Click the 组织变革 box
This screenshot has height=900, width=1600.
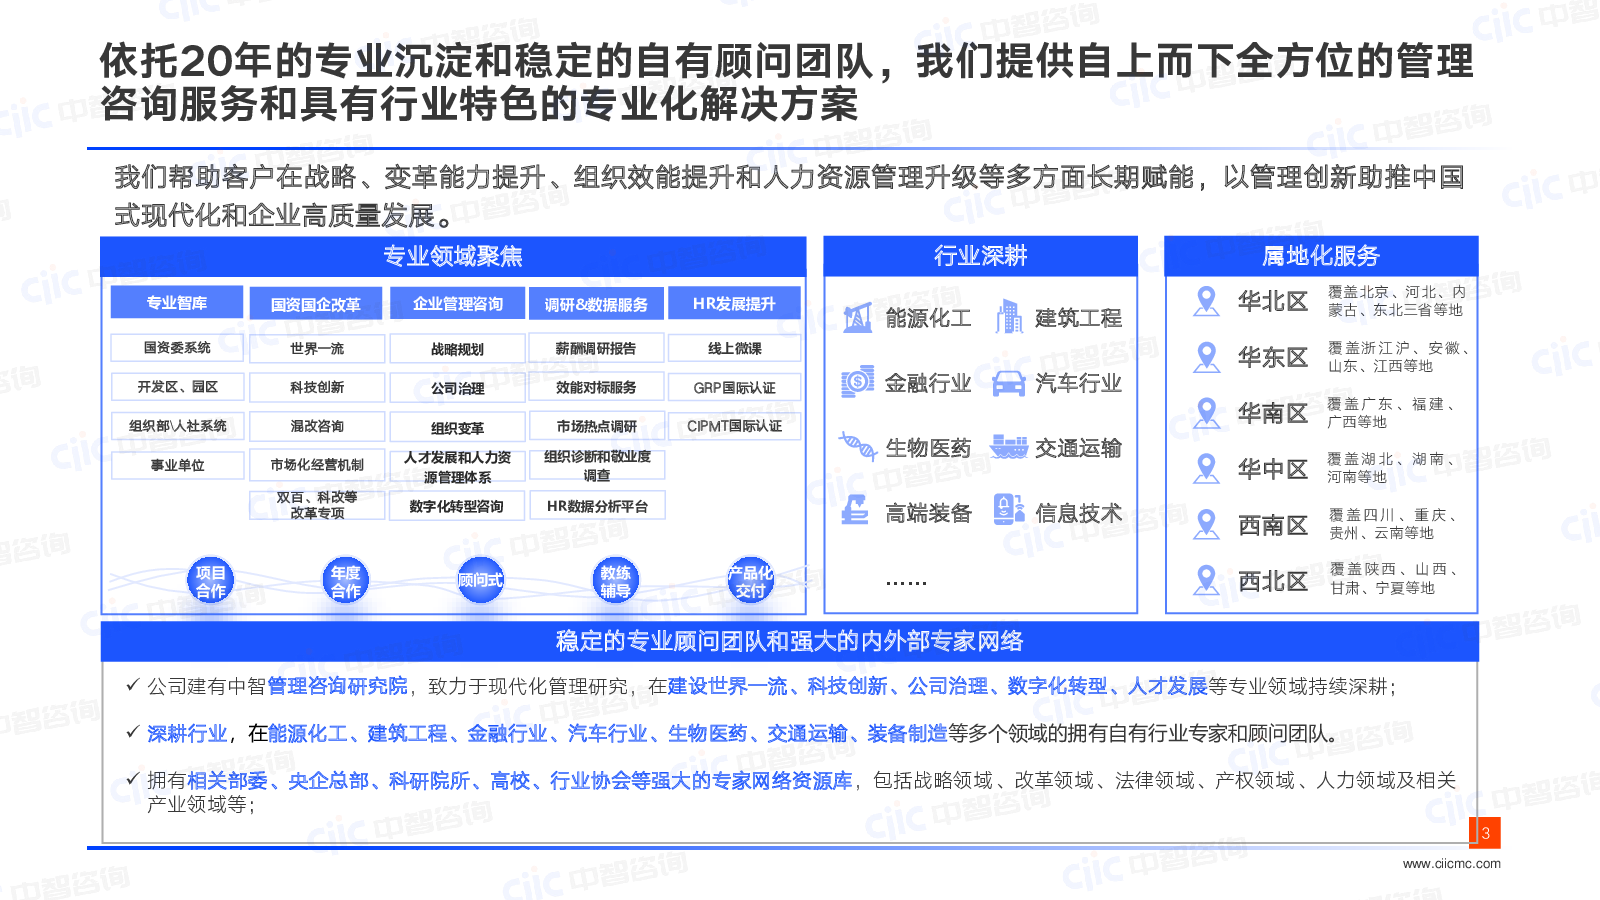click(457, 428)
